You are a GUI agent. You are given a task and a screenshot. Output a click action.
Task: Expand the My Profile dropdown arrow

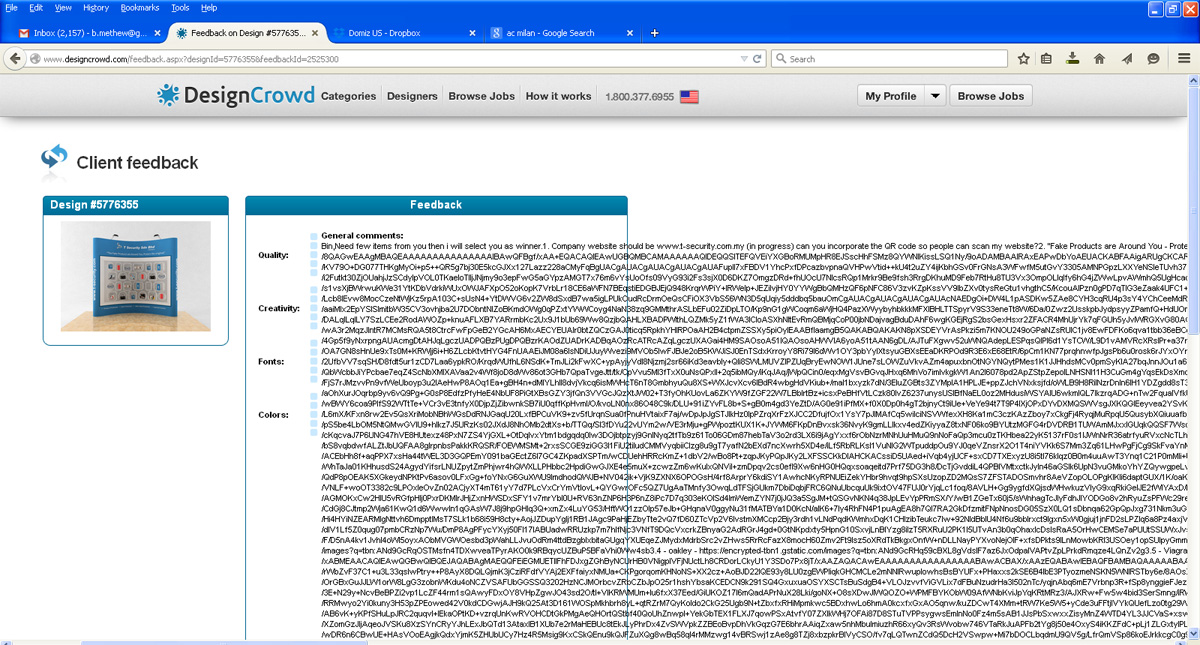coord(935,97)
